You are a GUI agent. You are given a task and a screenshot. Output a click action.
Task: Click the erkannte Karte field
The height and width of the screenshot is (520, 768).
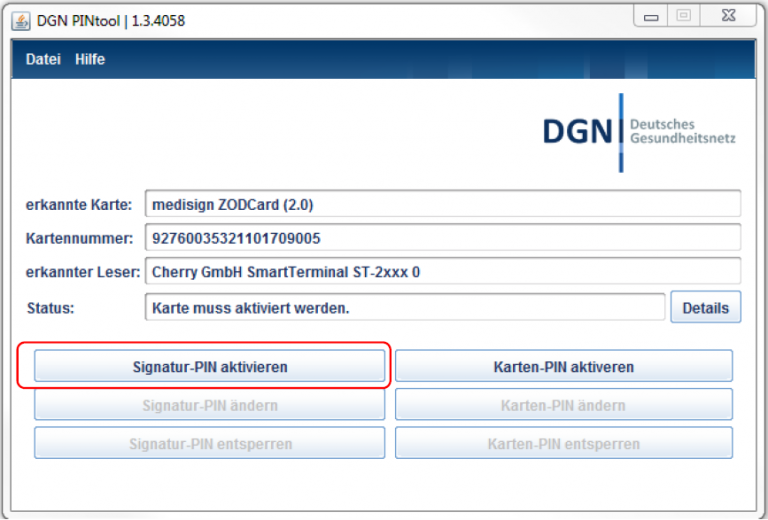click(x=443, y=204)
